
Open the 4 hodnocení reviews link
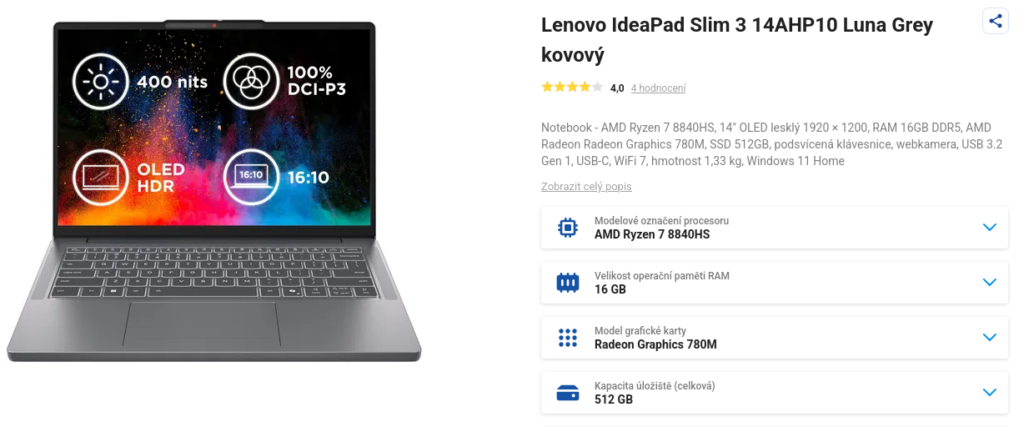point(658,88)
